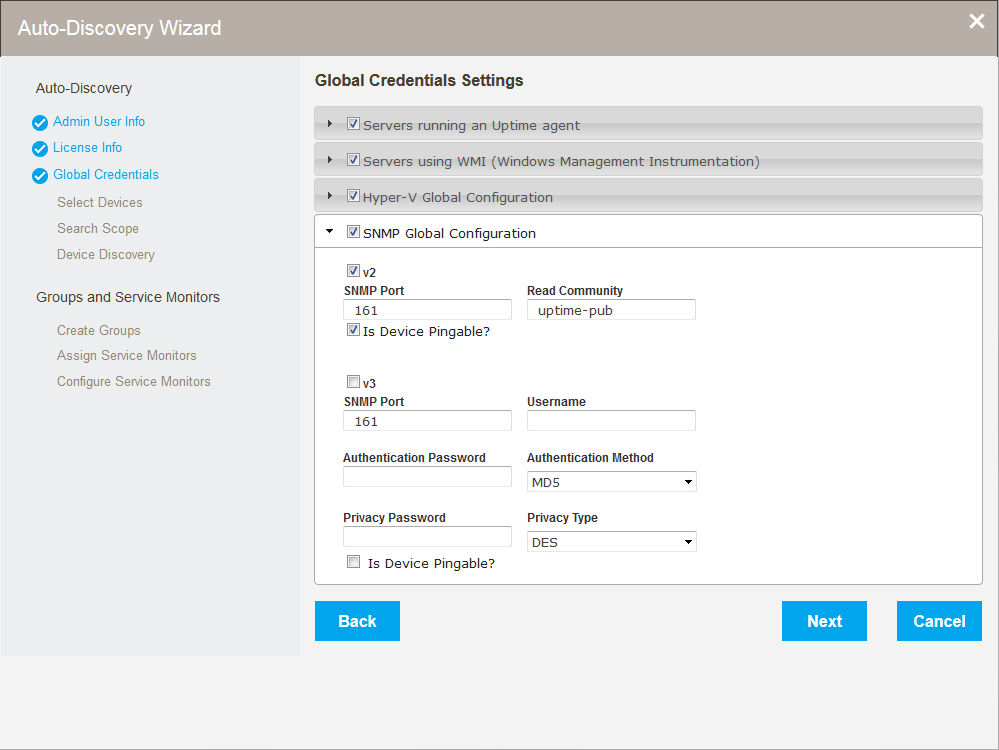Toggle v2 Is Device Pingable checkbox
The width and height of the screenshot is (999, 750).
pyautogui.click(x=353, y=329)
